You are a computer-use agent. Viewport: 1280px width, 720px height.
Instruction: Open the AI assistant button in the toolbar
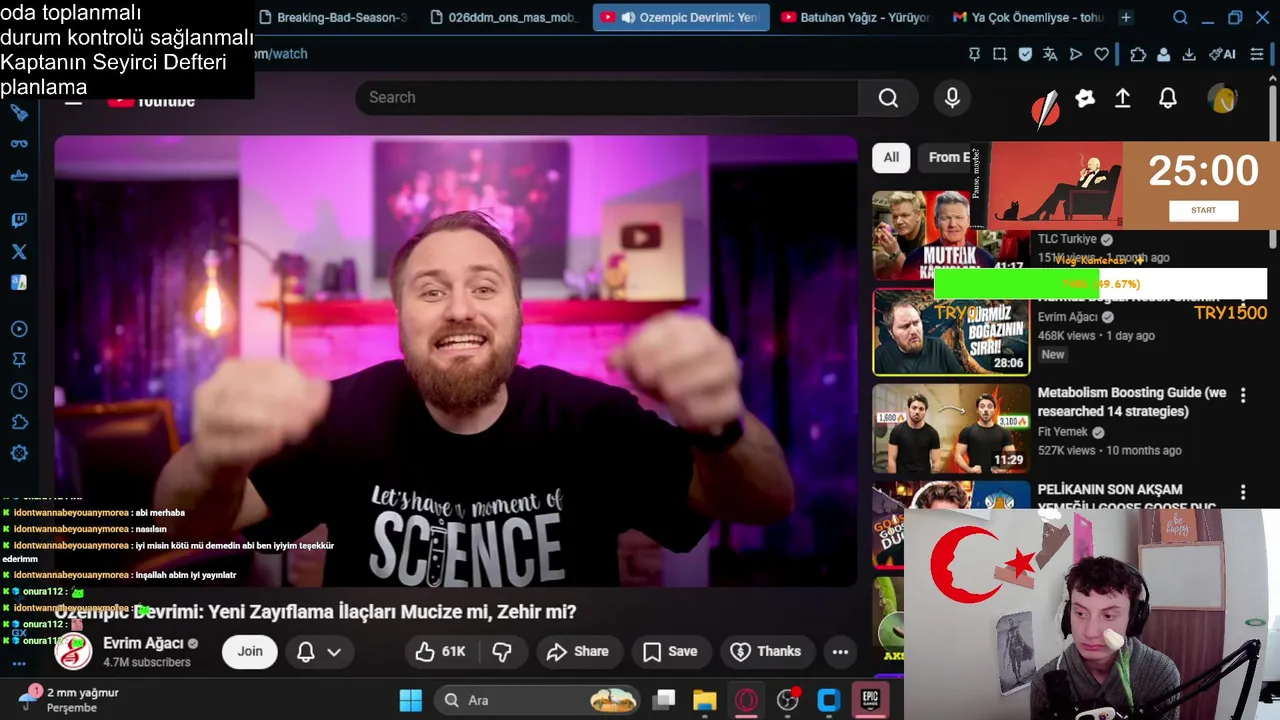1222,54
